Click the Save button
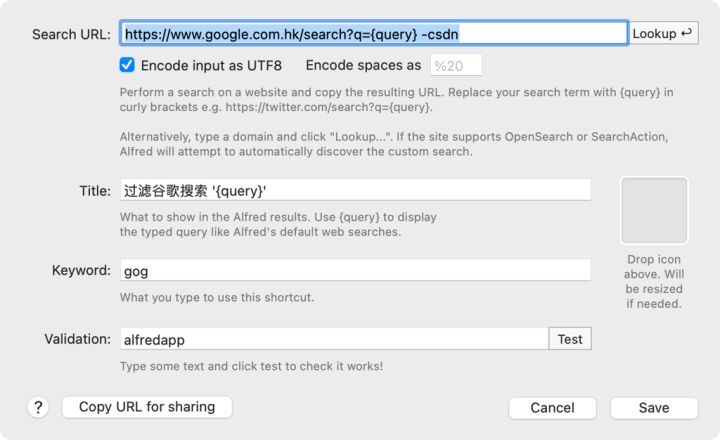This screenshot has height=440, width=720. pos(654,408)
